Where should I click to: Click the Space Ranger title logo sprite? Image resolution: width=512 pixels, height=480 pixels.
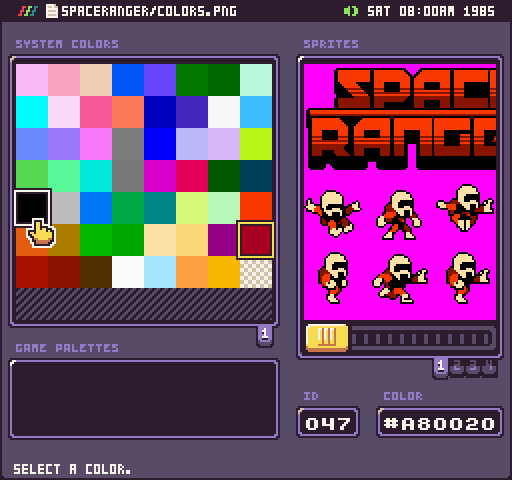(401, 118)
